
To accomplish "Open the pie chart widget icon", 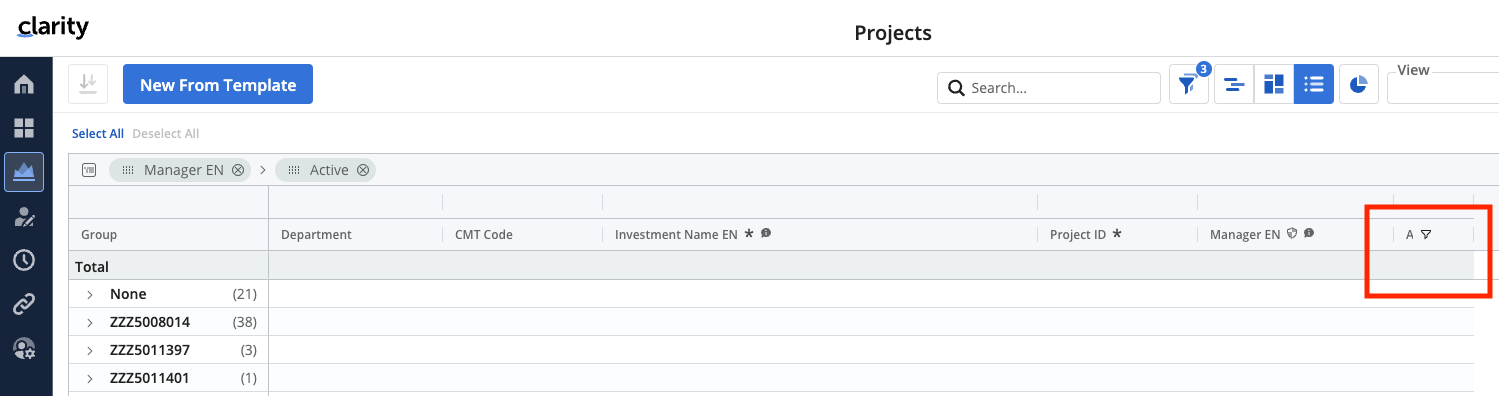I will tap(1358, 85).
